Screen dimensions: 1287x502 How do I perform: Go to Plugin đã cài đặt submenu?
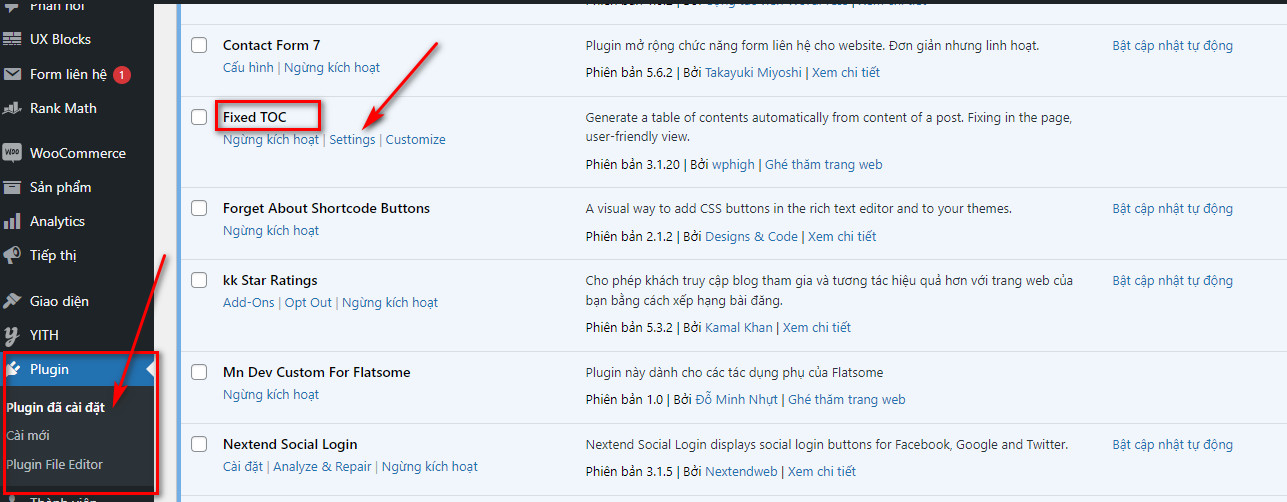(55, 407)
